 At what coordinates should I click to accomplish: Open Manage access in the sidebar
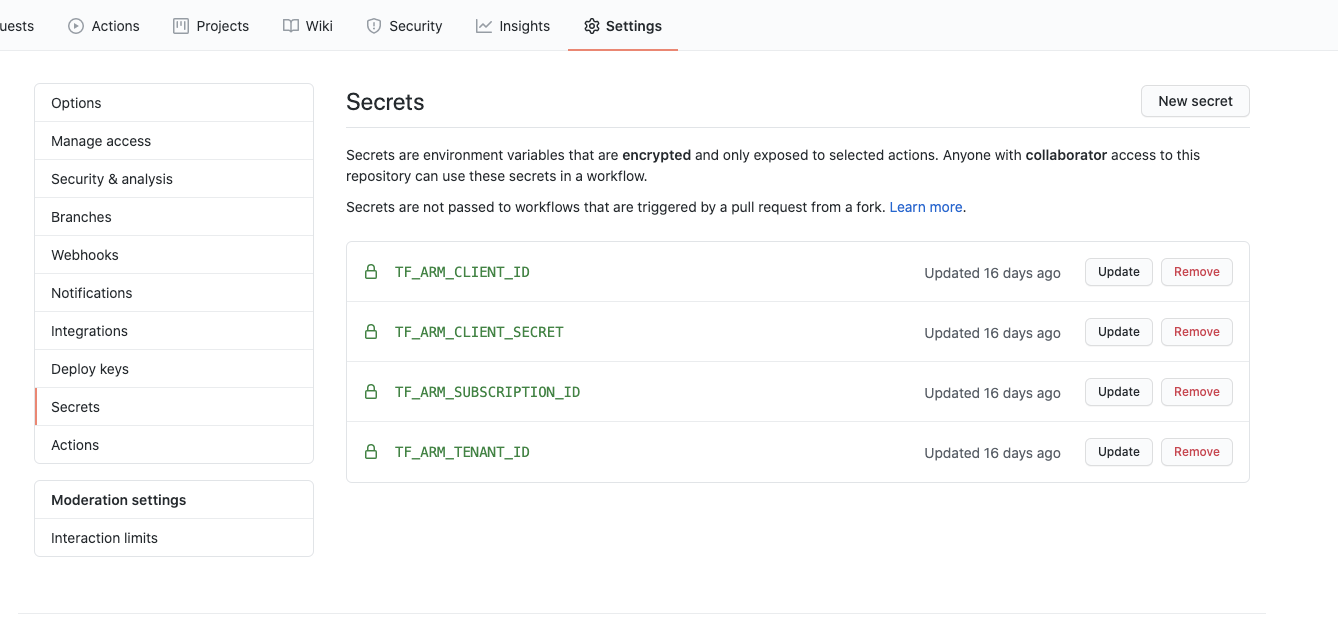pyautogui.click(x=101, y=141)
